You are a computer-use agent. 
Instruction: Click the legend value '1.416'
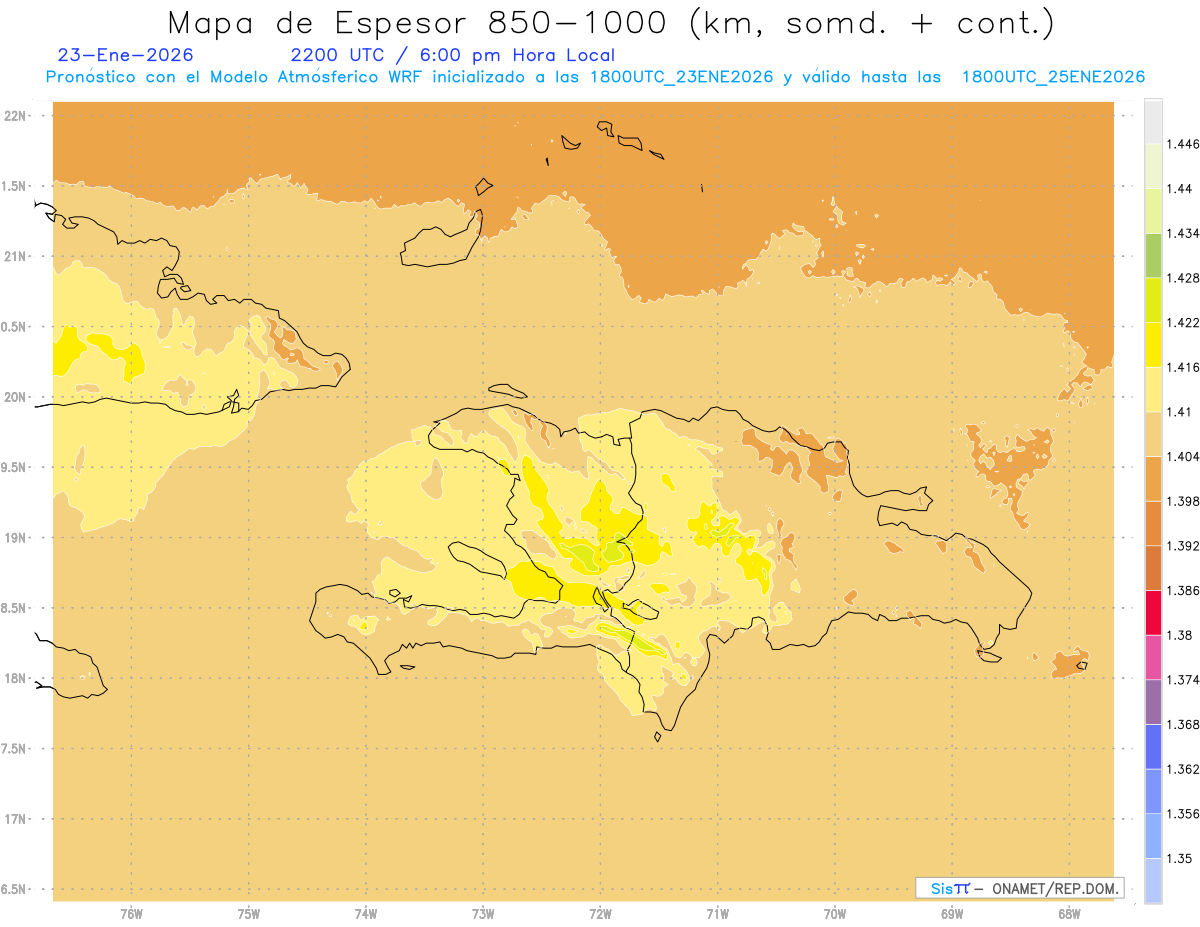tap(1184, 367)
